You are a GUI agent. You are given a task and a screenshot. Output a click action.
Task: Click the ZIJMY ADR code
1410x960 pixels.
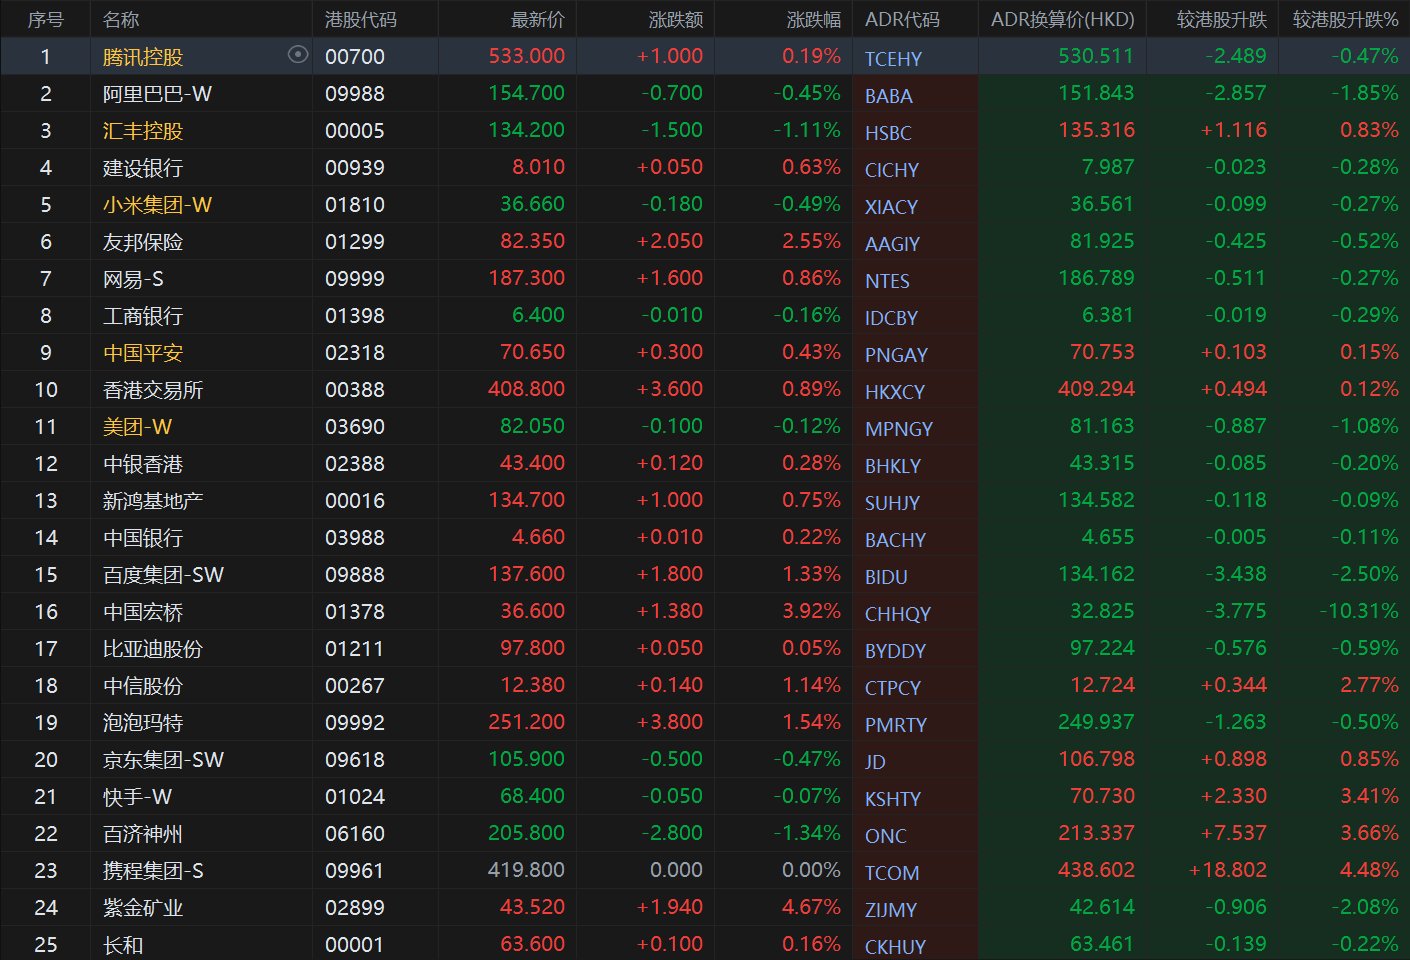click(890, 910)
